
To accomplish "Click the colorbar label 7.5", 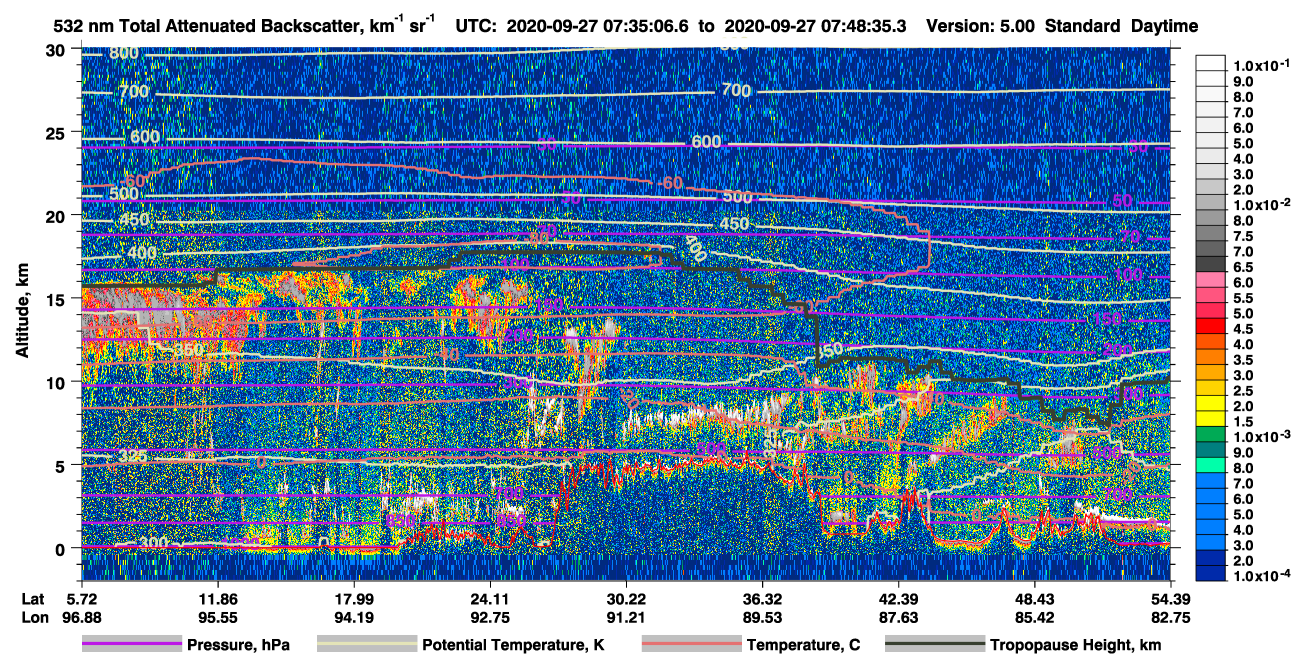I will pyautogui.click(x=1245, y=235).
